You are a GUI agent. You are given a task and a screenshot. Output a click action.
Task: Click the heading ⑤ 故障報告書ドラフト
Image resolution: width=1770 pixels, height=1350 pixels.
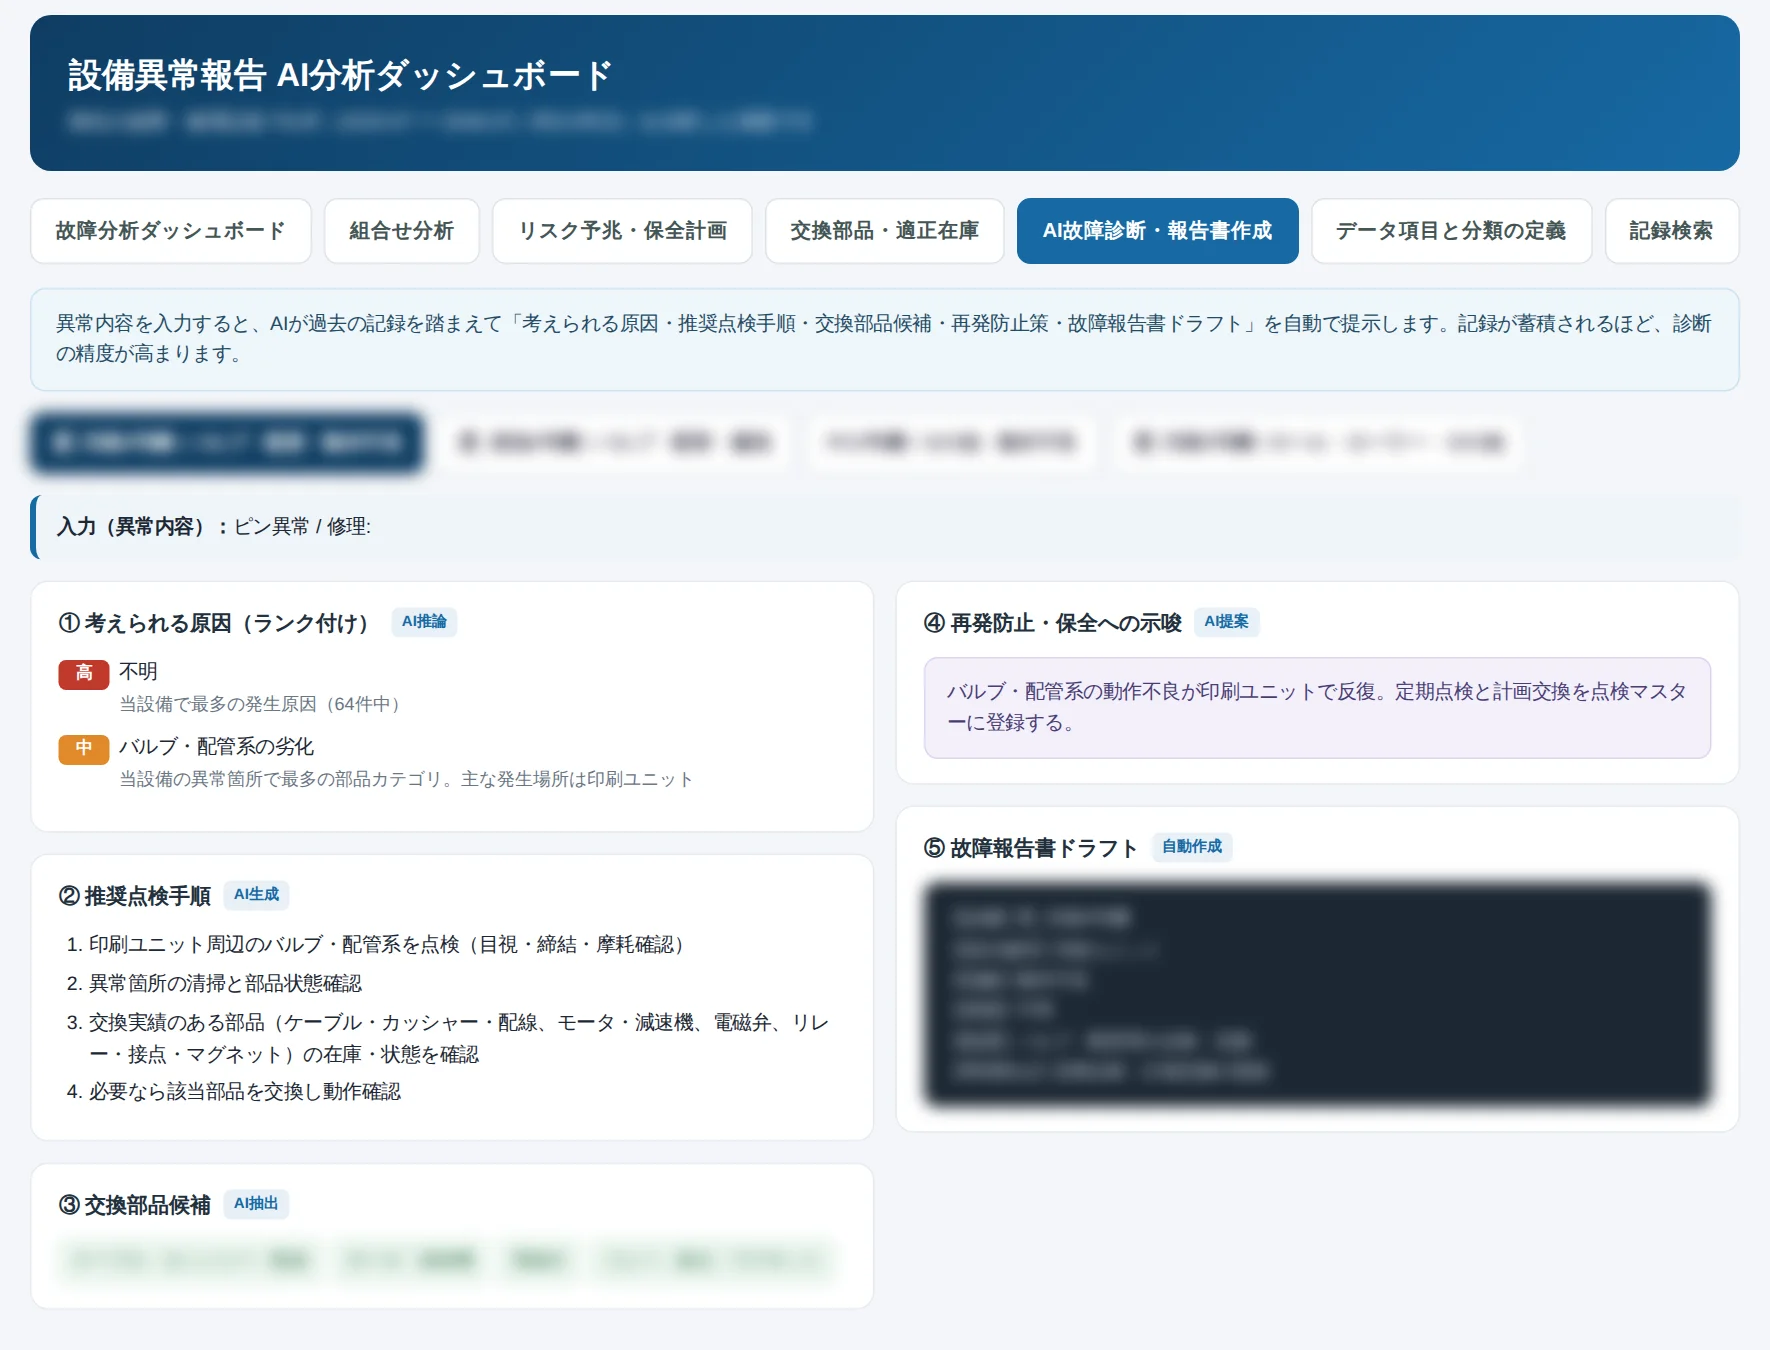(x=1031, y=848)
